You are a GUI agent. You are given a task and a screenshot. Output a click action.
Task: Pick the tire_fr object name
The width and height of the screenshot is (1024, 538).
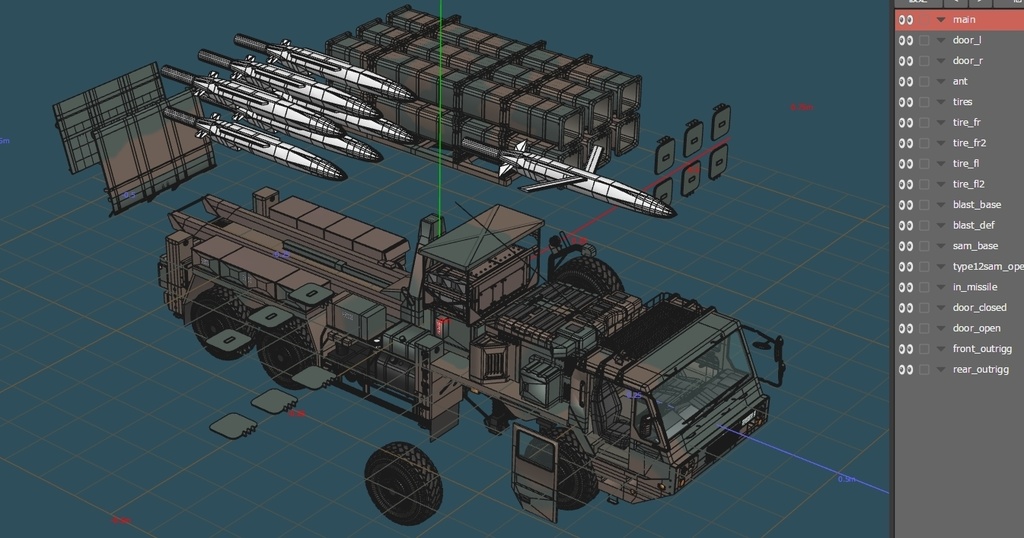(967, 123)
